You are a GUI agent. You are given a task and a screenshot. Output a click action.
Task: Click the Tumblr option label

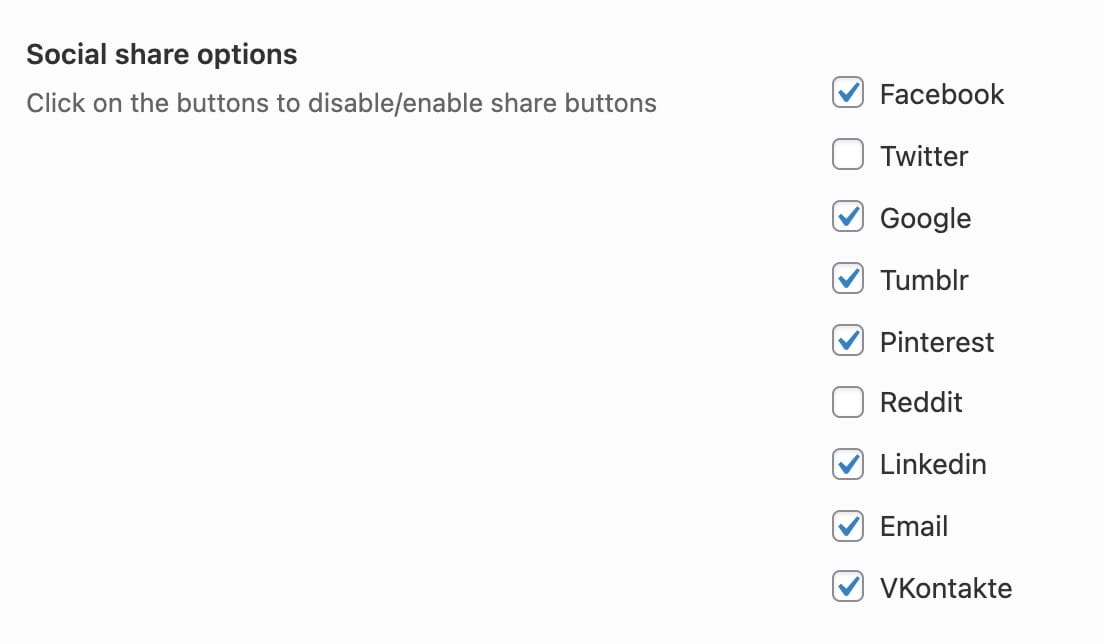tap(924, 280)
